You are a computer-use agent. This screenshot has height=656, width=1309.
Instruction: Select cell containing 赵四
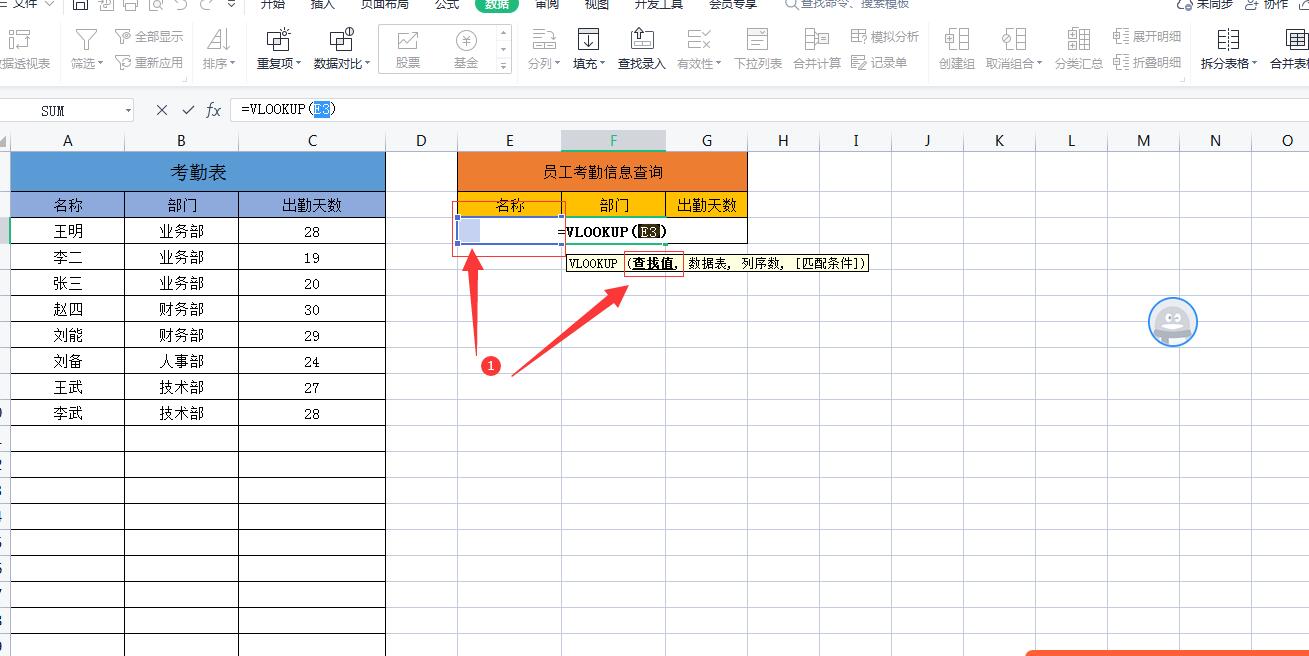pyautogui.click(x=68, y=309)
